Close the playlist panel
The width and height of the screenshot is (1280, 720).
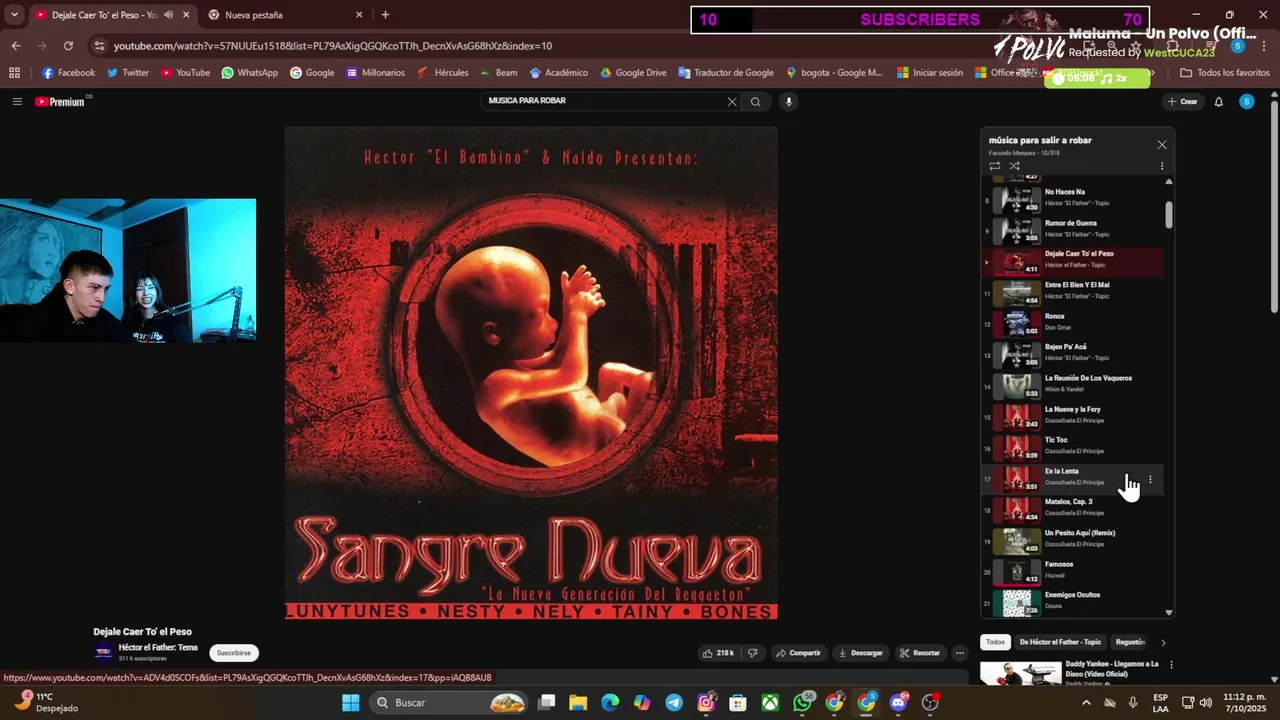coord(1161,145)
